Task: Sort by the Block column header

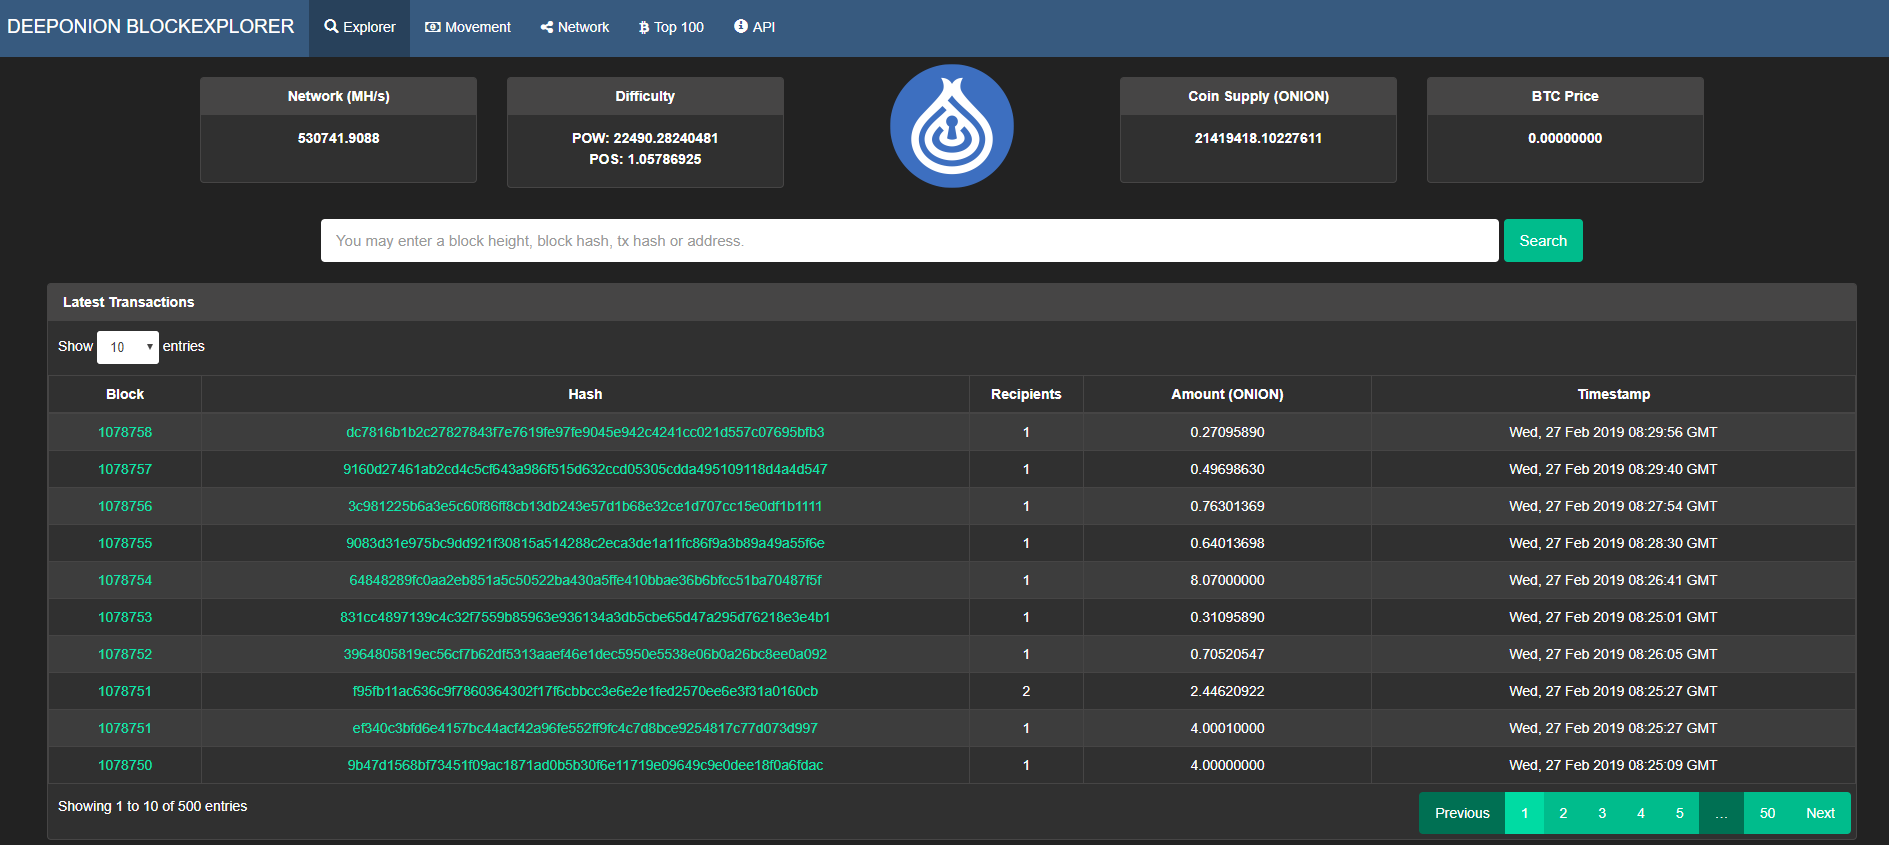Action: [x=125, y=394]
